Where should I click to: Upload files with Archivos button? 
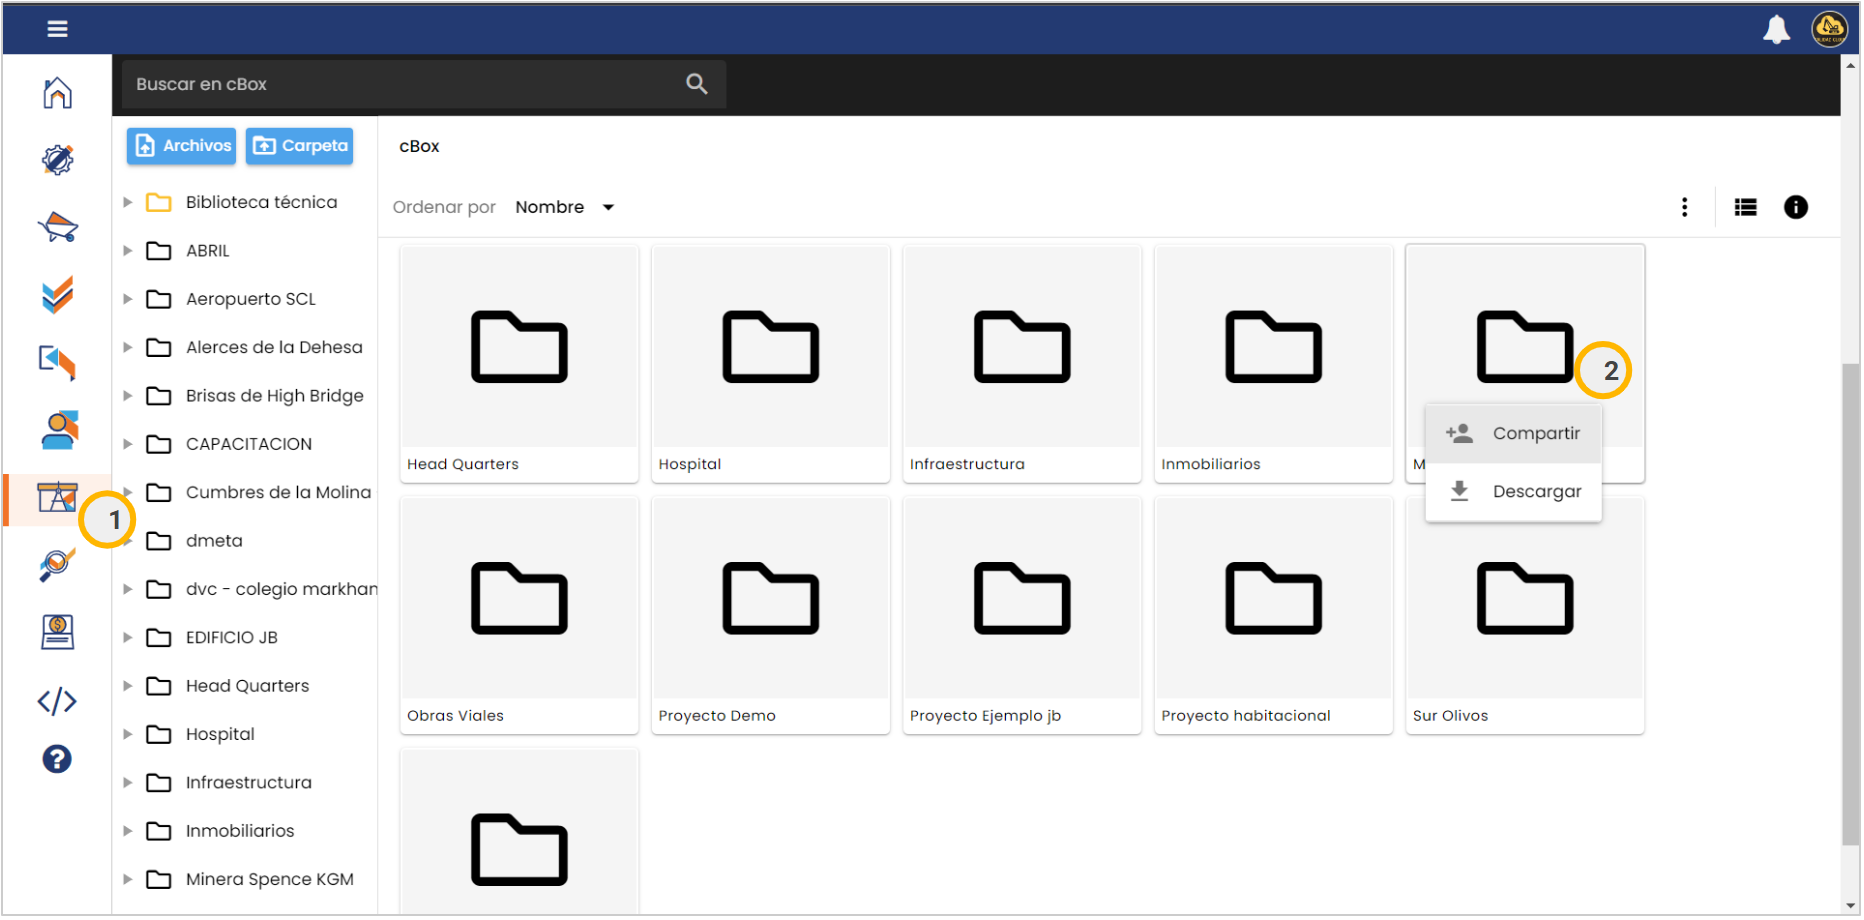[x=182, y=146]
